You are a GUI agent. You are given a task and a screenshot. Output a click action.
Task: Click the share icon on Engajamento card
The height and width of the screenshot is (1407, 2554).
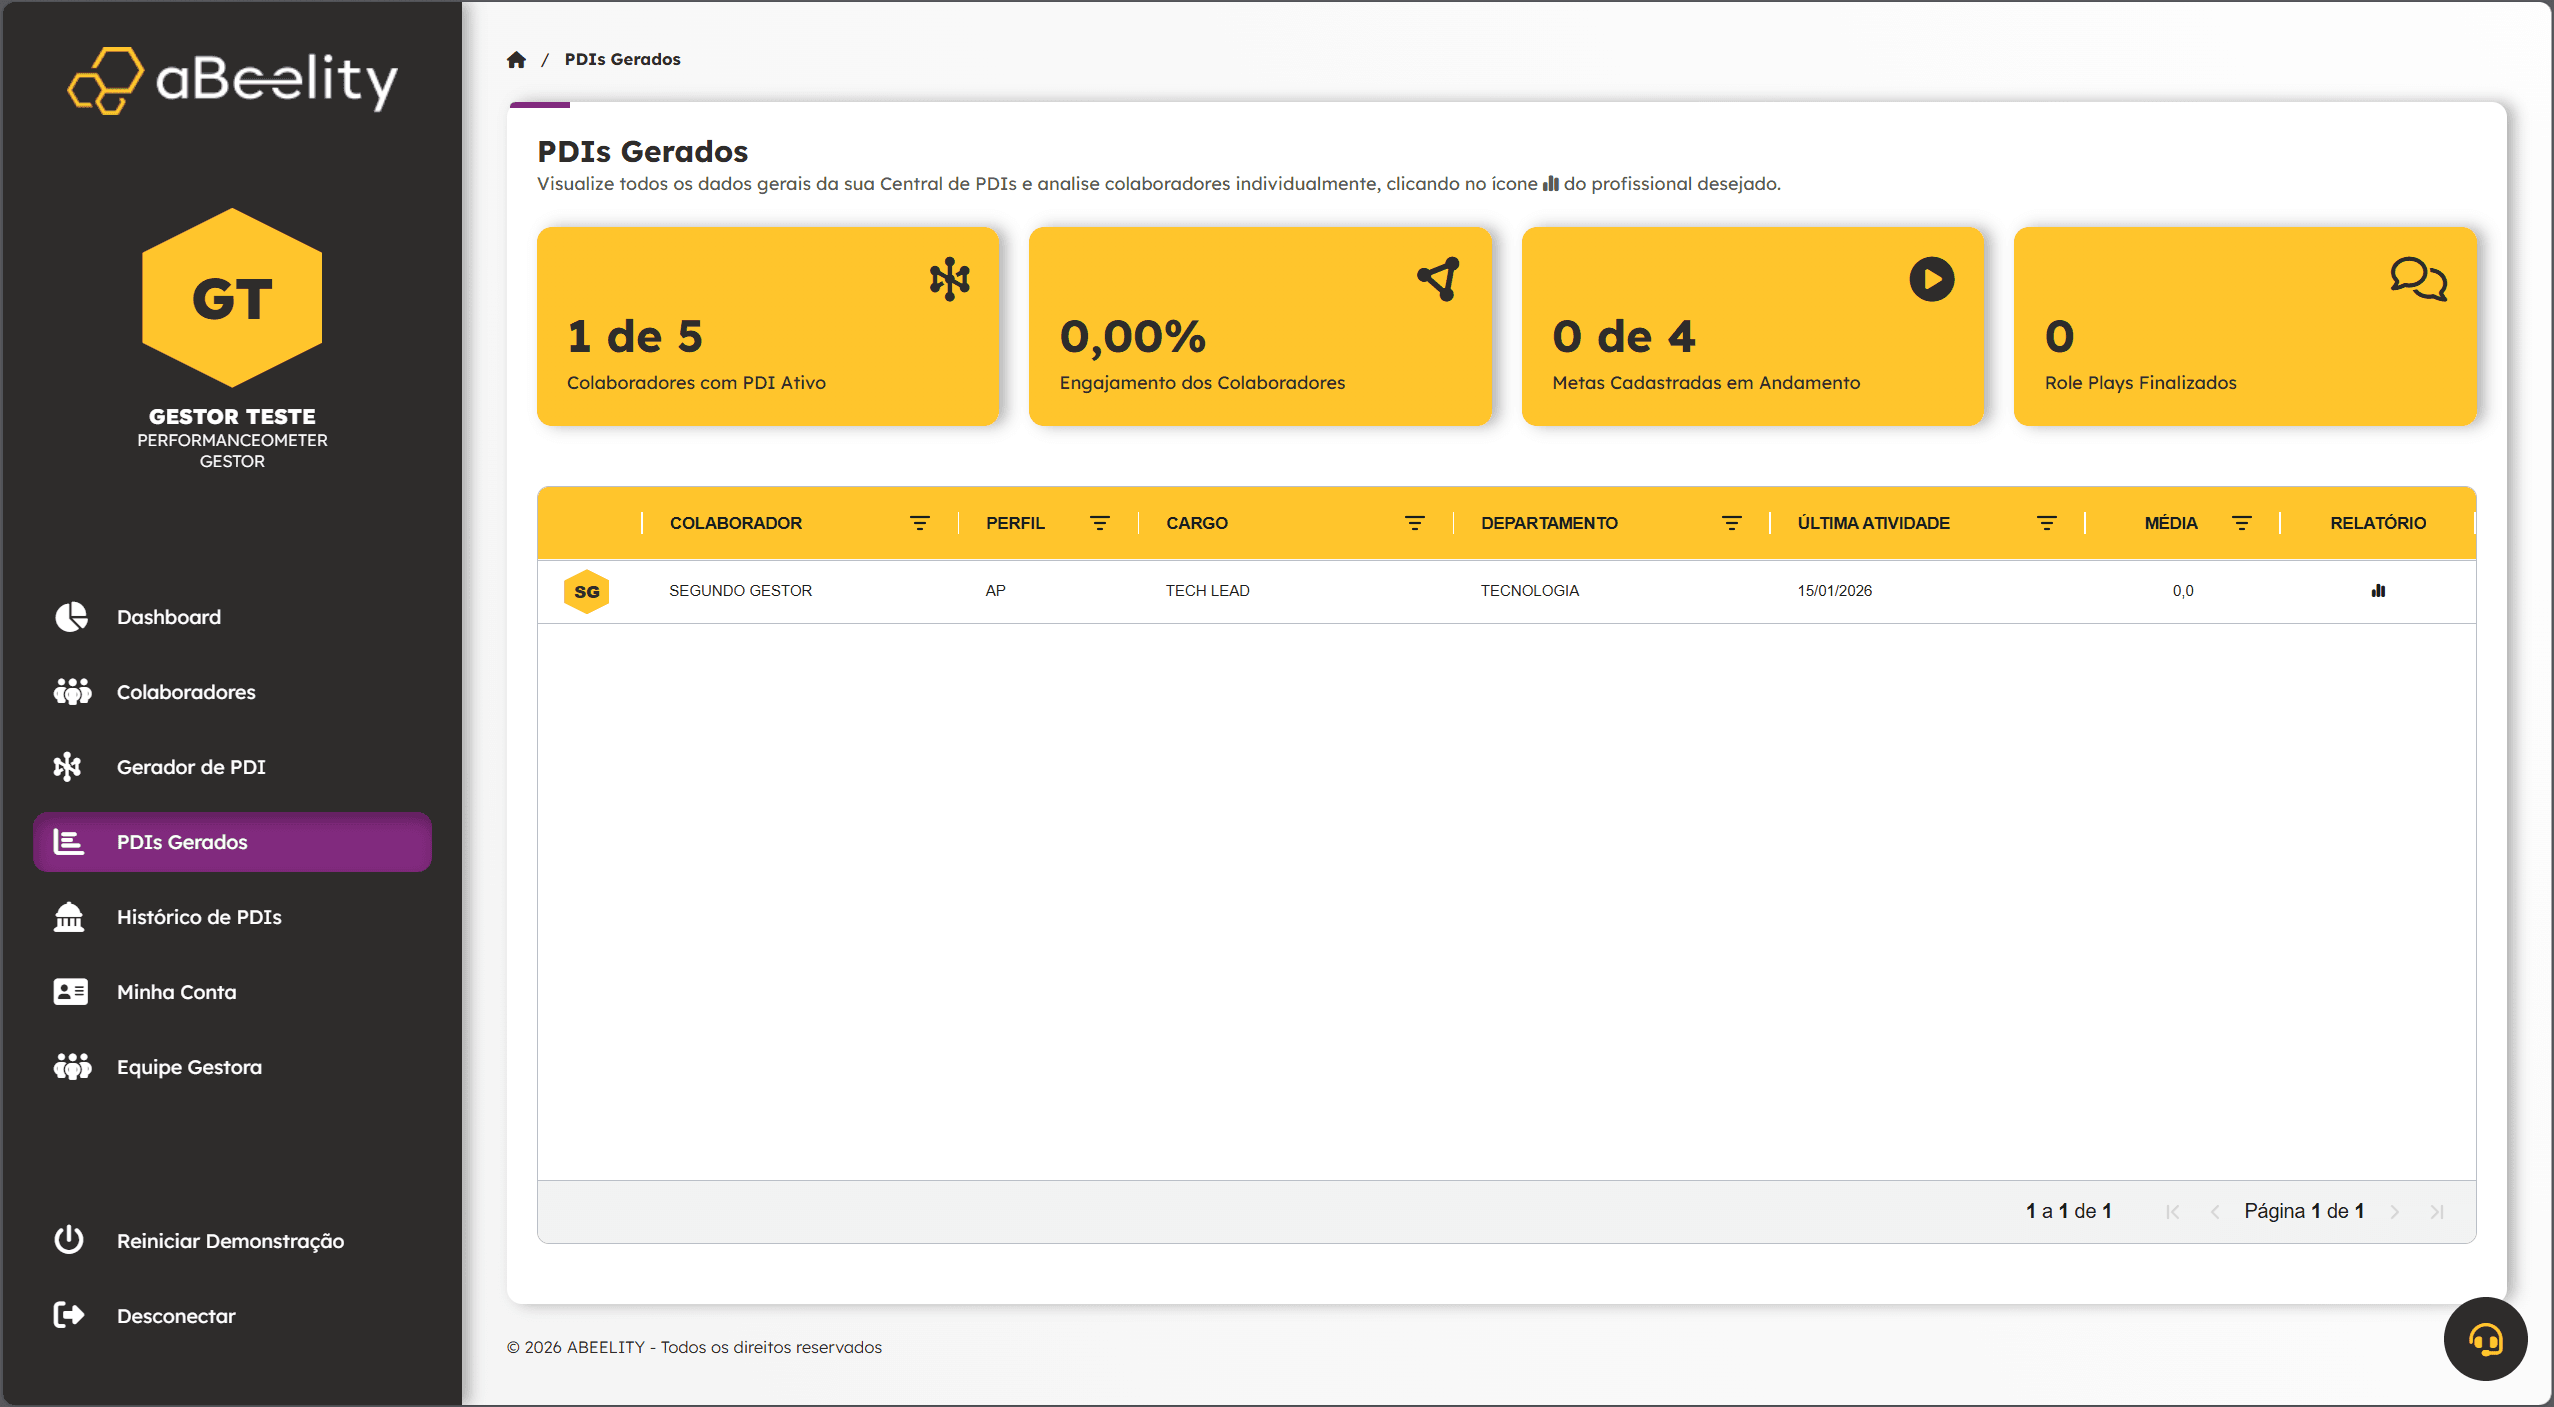point(1439,279)
